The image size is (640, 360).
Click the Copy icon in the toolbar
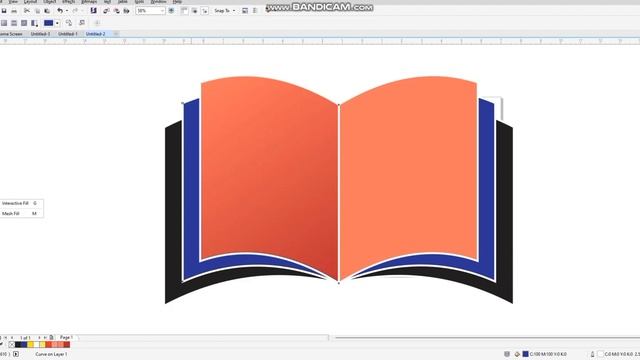(x=37, y=11)
